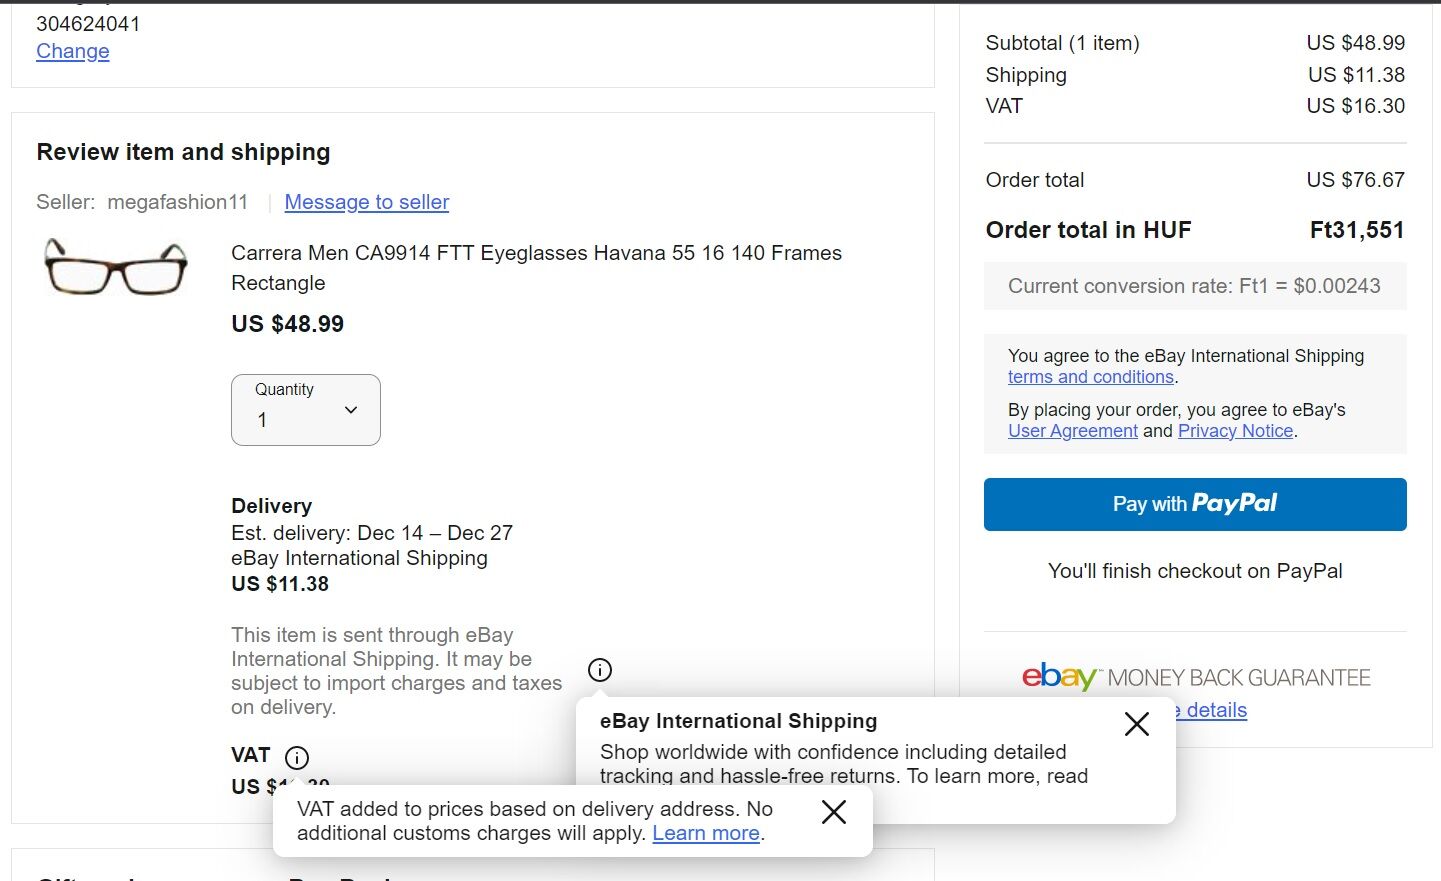
Task: Open the terms and conditions link
Action: tap(1091, 377)
